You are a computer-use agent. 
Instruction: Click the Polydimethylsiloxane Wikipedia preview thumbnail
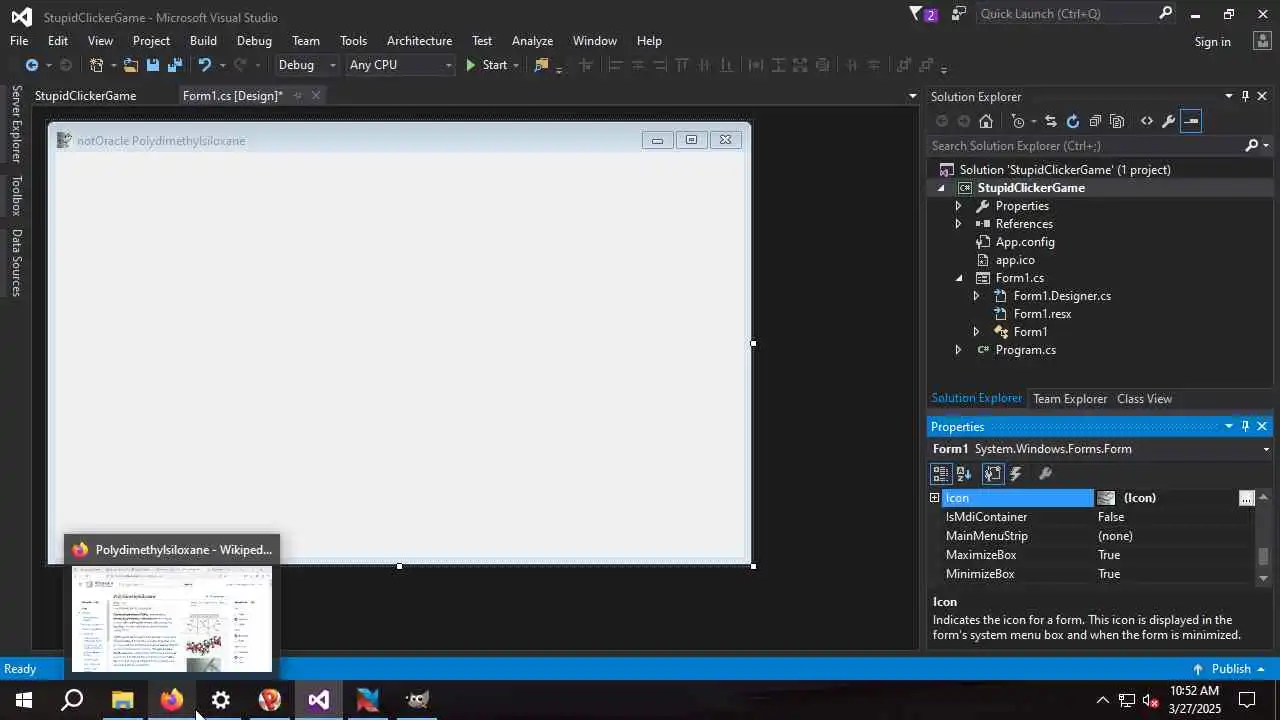[x=172, y=620]
